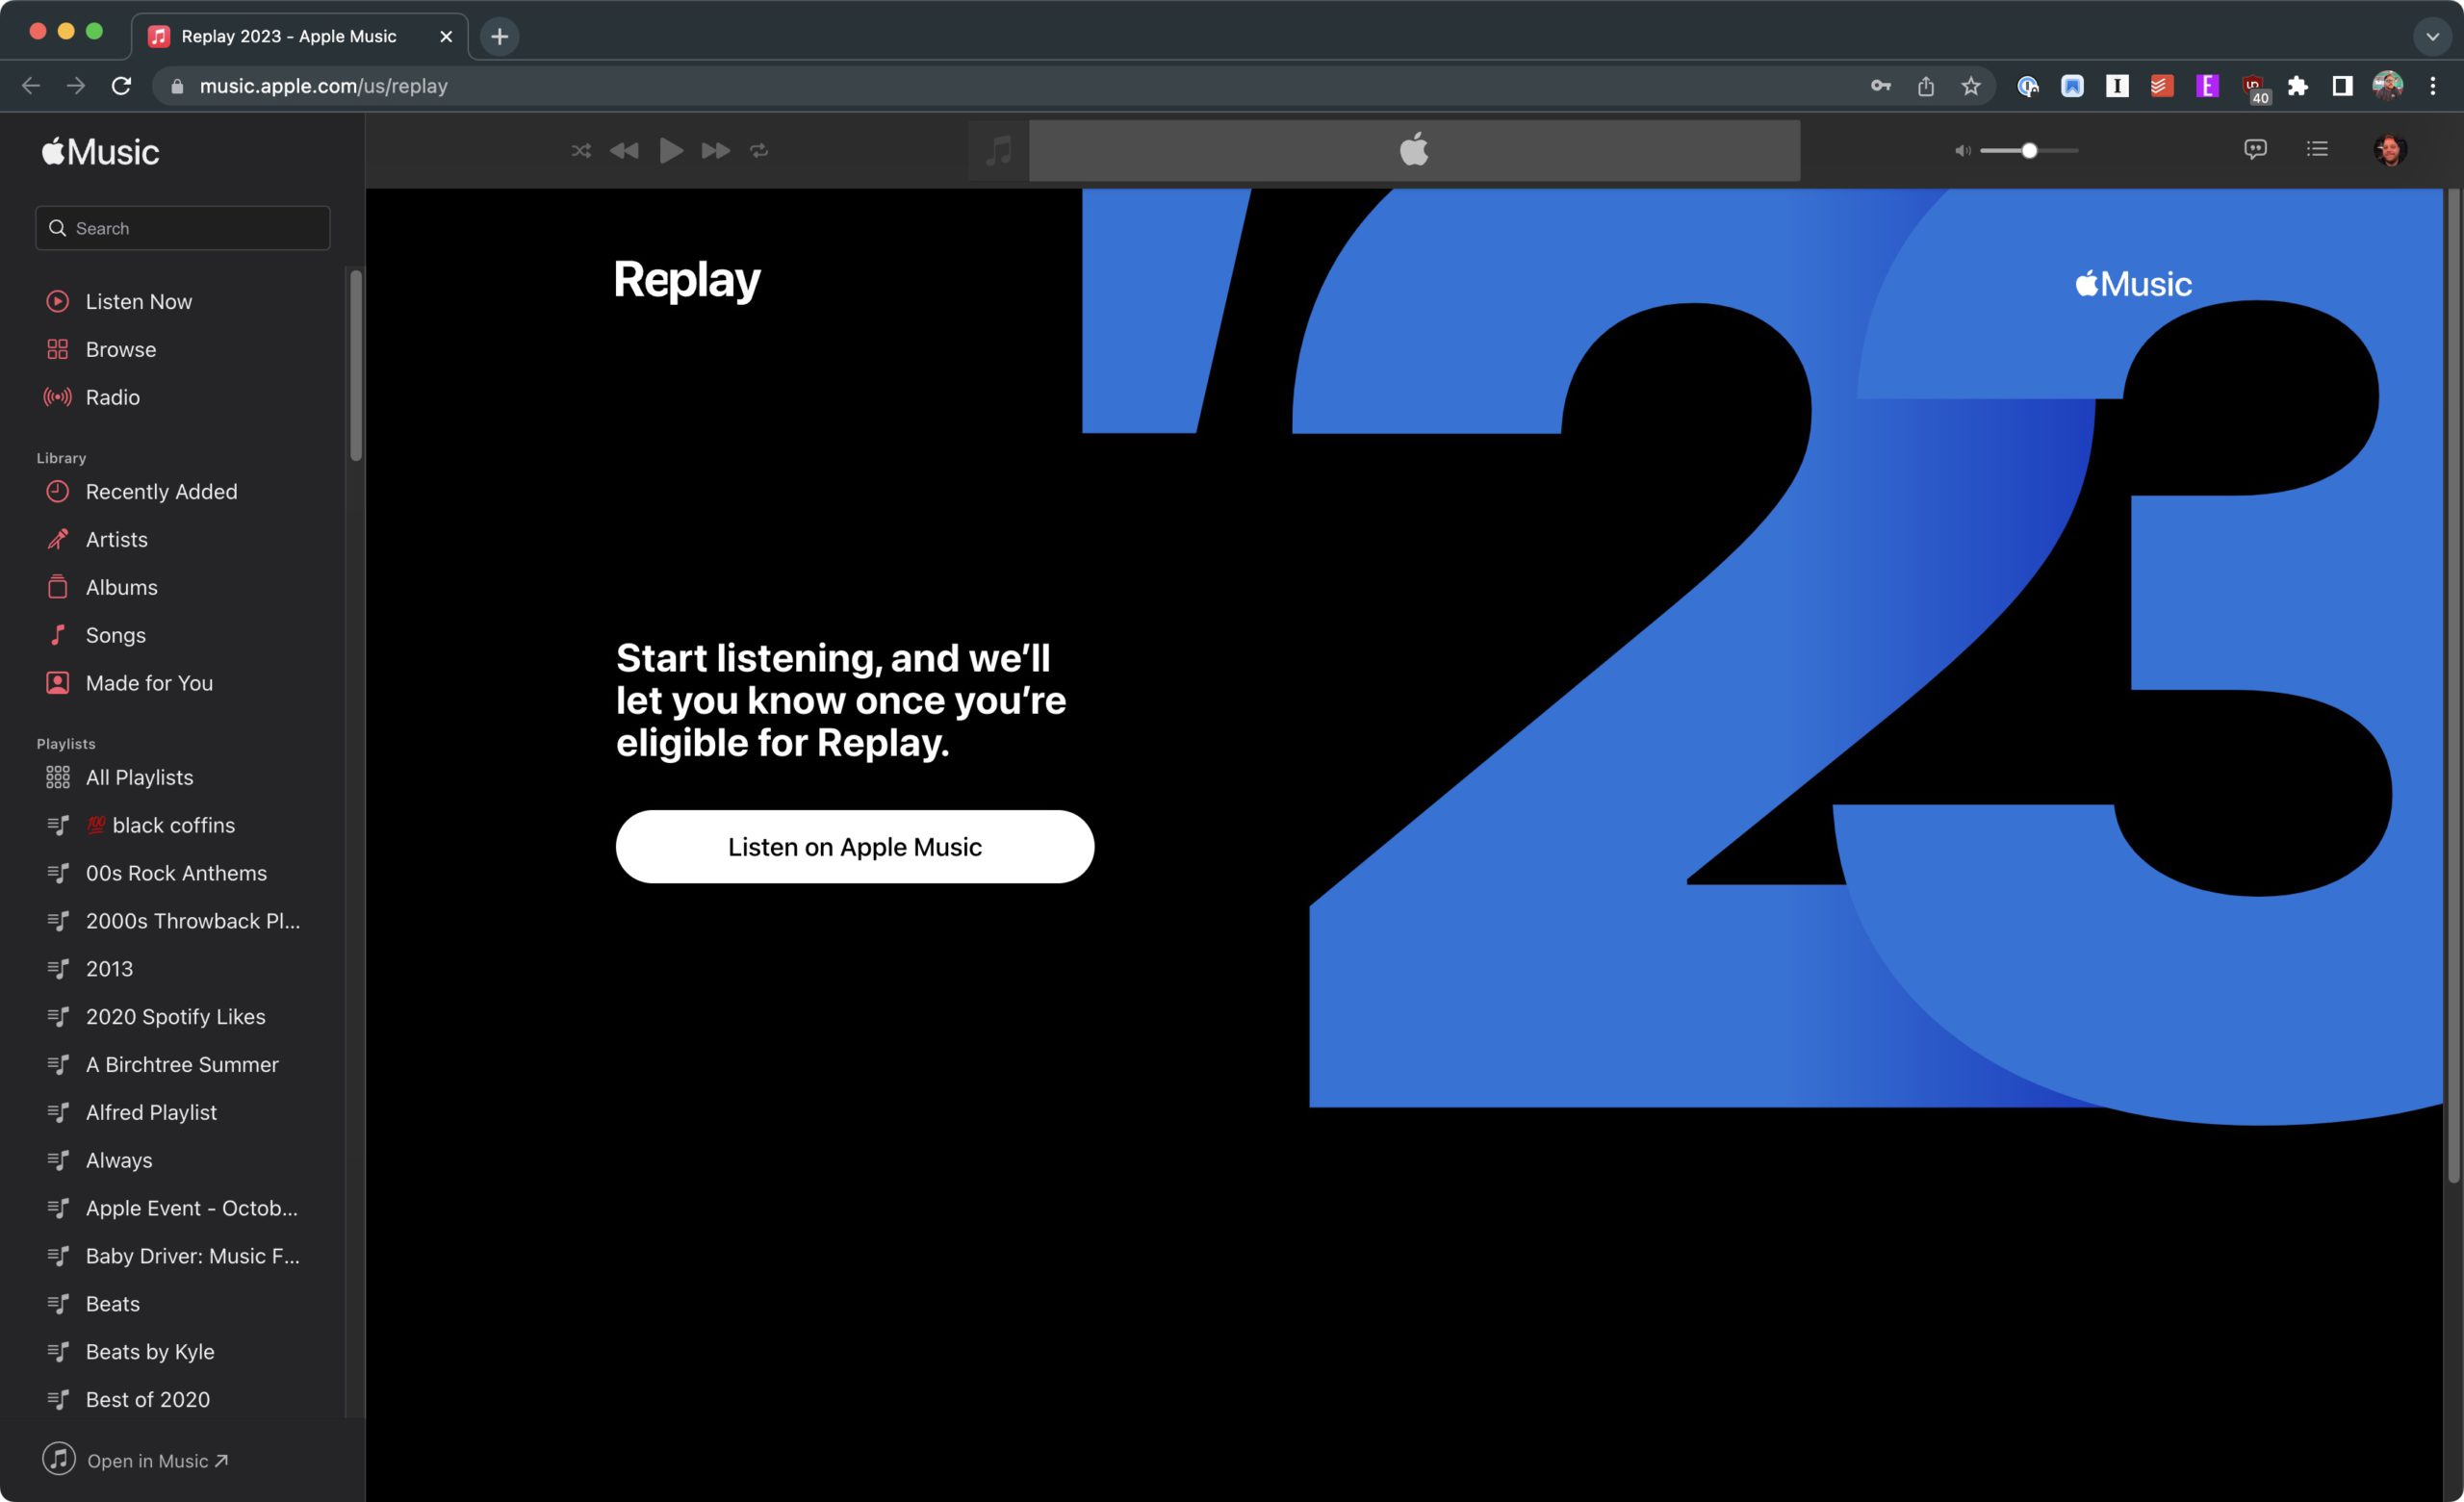The image size is (2464, 1502).
Task: Reload the Apple Music page
Action: click(x=121, y=86)
